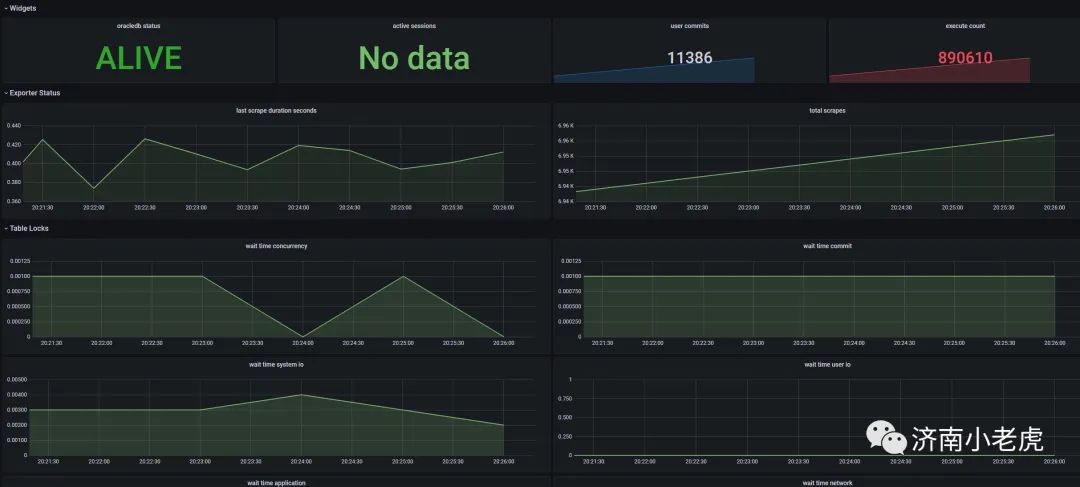This screenshot has width=1080, height=487.
Task: Click the WeChat logo watermark icon
Action: pos(886,437)
